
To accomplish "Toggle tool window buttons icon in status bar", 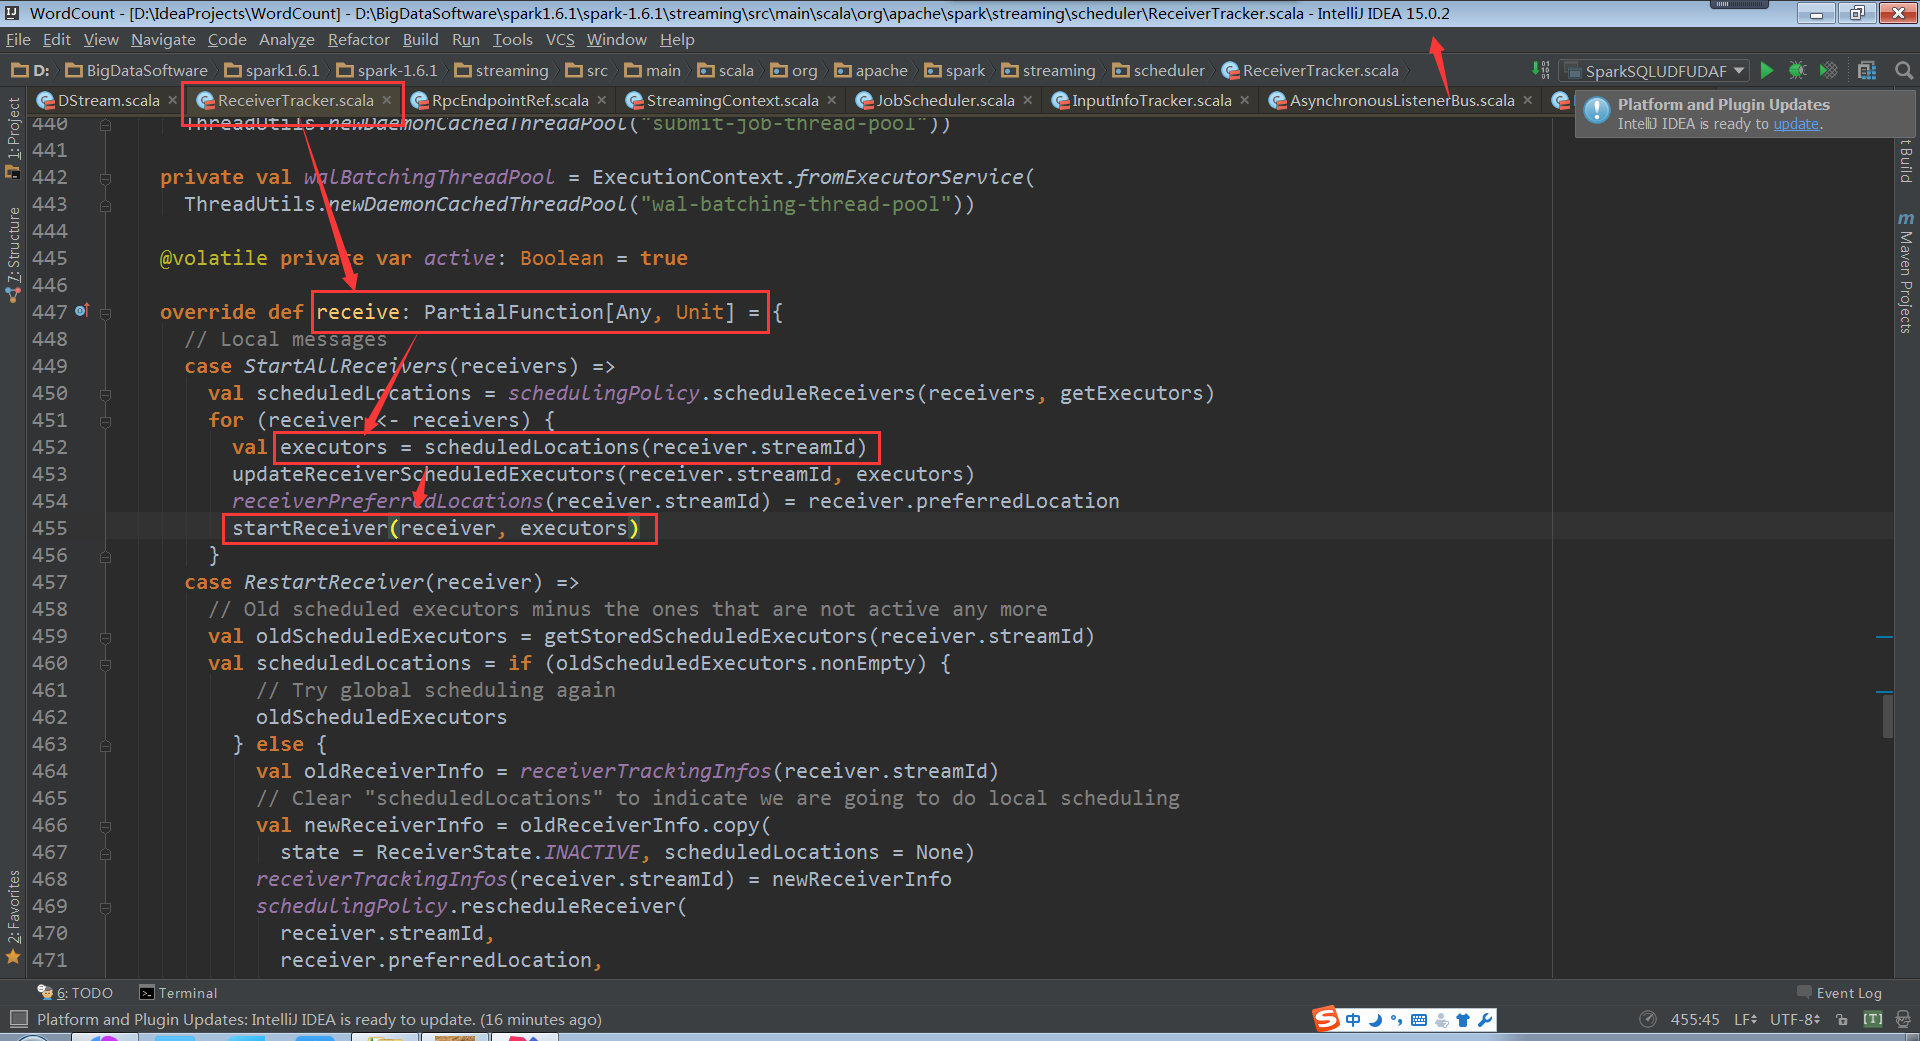I will [18, 1019].
